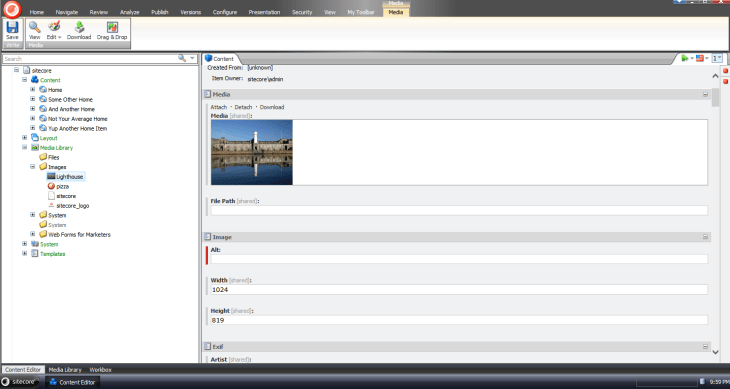Open the Publish ribbon tab
The width and height of the screenshot is (730, 389).
coord(160,12)
